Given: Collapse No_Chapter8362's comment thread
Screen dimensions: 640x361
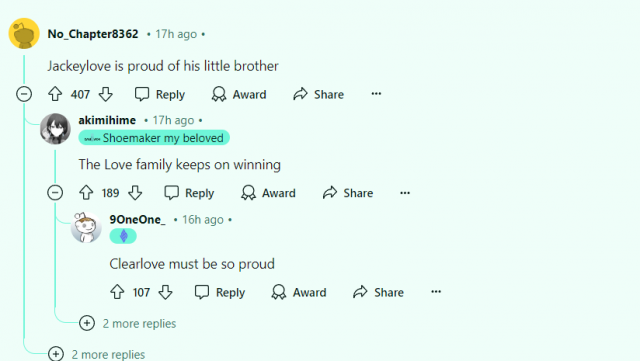Looking at the screenshot, I should click(24, 94).
